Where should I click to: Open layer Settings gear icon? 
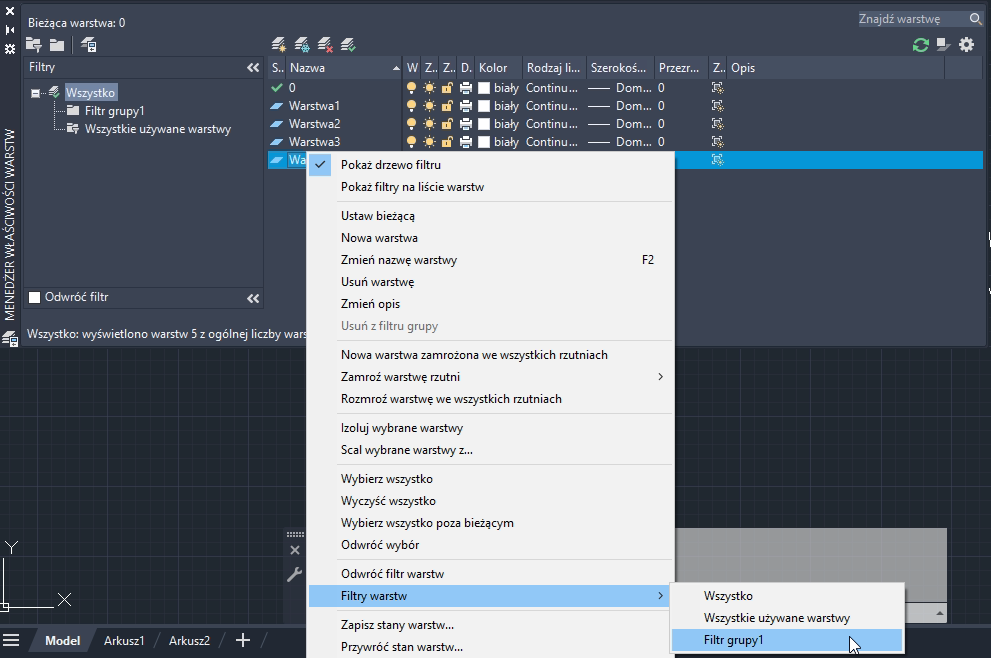click(966, 45)
